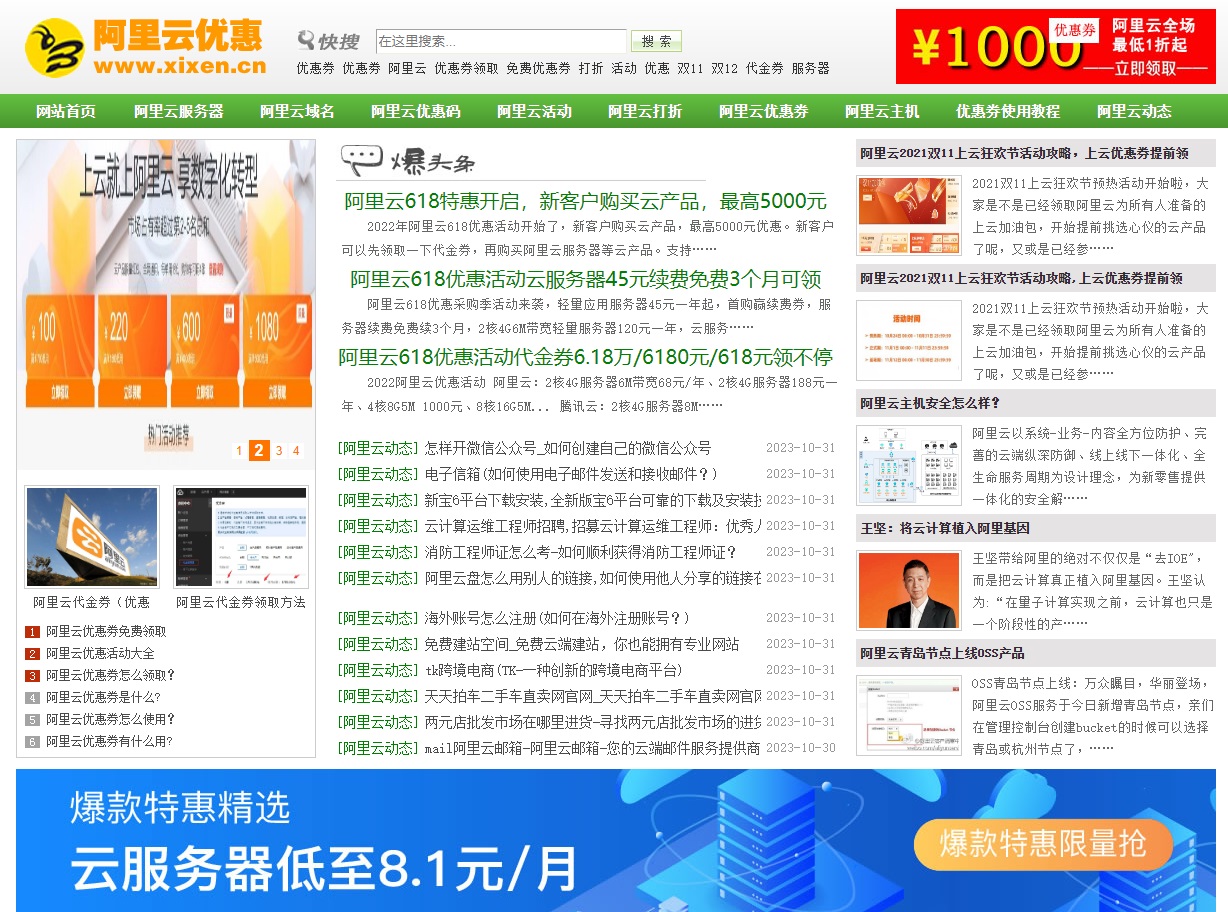Image resolution: width=1228 pixels, height=912 pixels.
Task: Open sidebar heading 阿里云青岛节点上线OSS产品
Action: click(x=942, y=653)
